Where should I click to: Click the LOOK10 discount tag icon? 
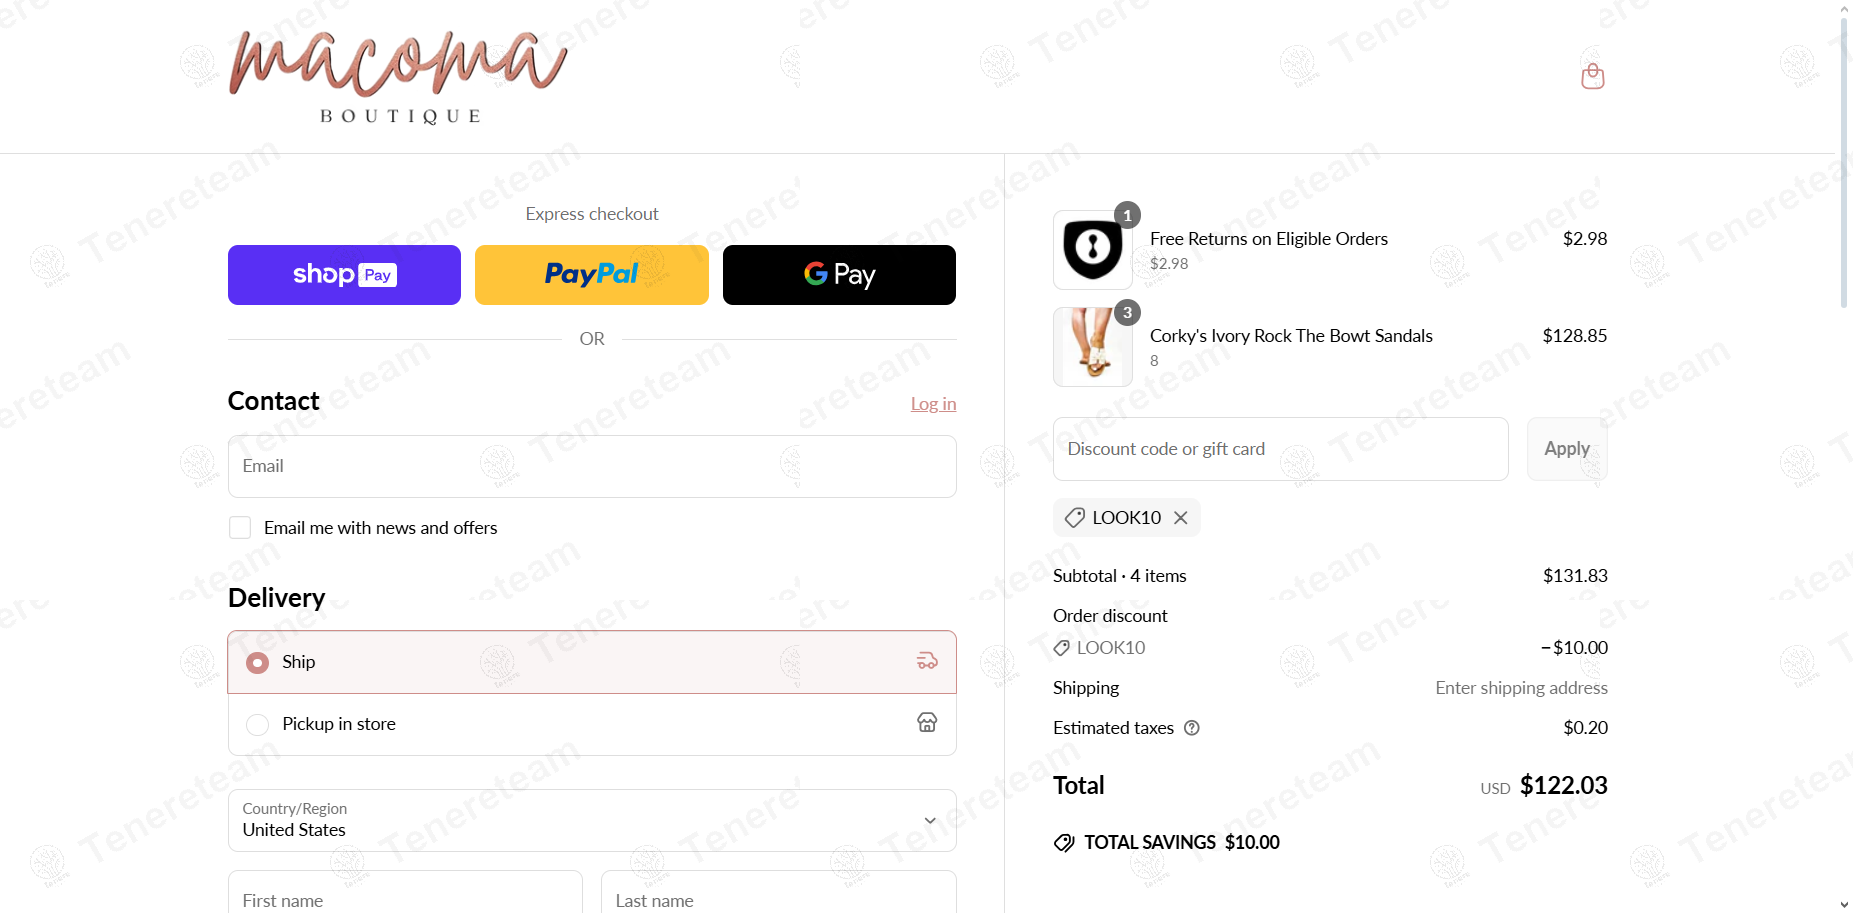pyautogui.click(x=1075, y=518)
